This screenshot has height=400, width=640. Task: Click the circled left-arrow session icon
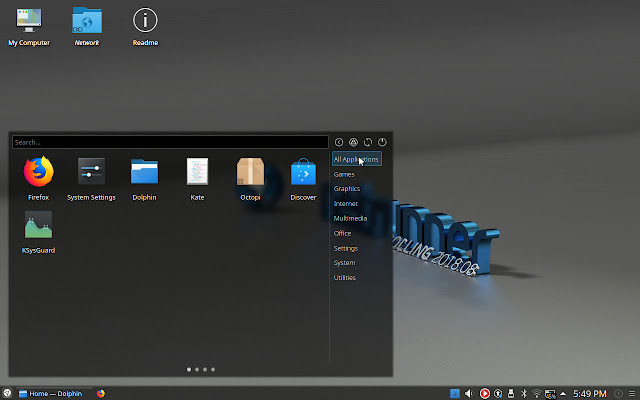[339, 142]
